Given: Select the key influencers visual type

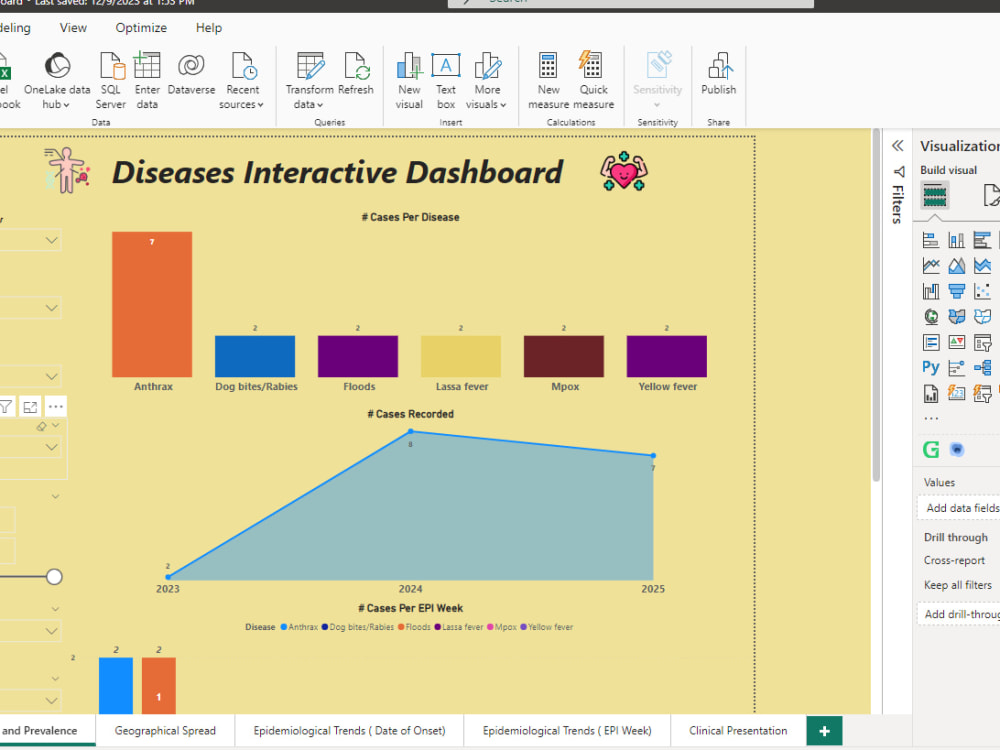Looking at the screenshot, I should click(x=957, y=368).
